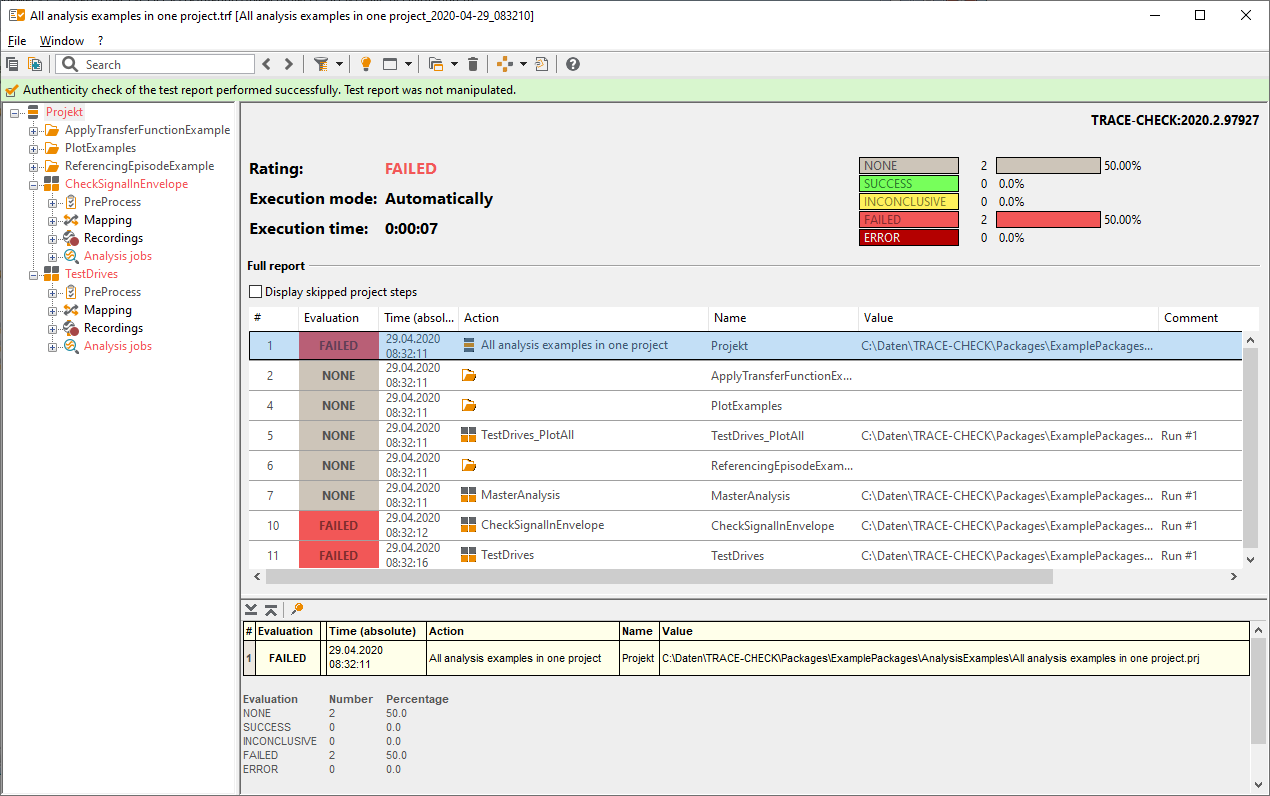This screenshot has height=796, width=1270.
Task: Collapse the Projekt root node
Action: (14, 112)
